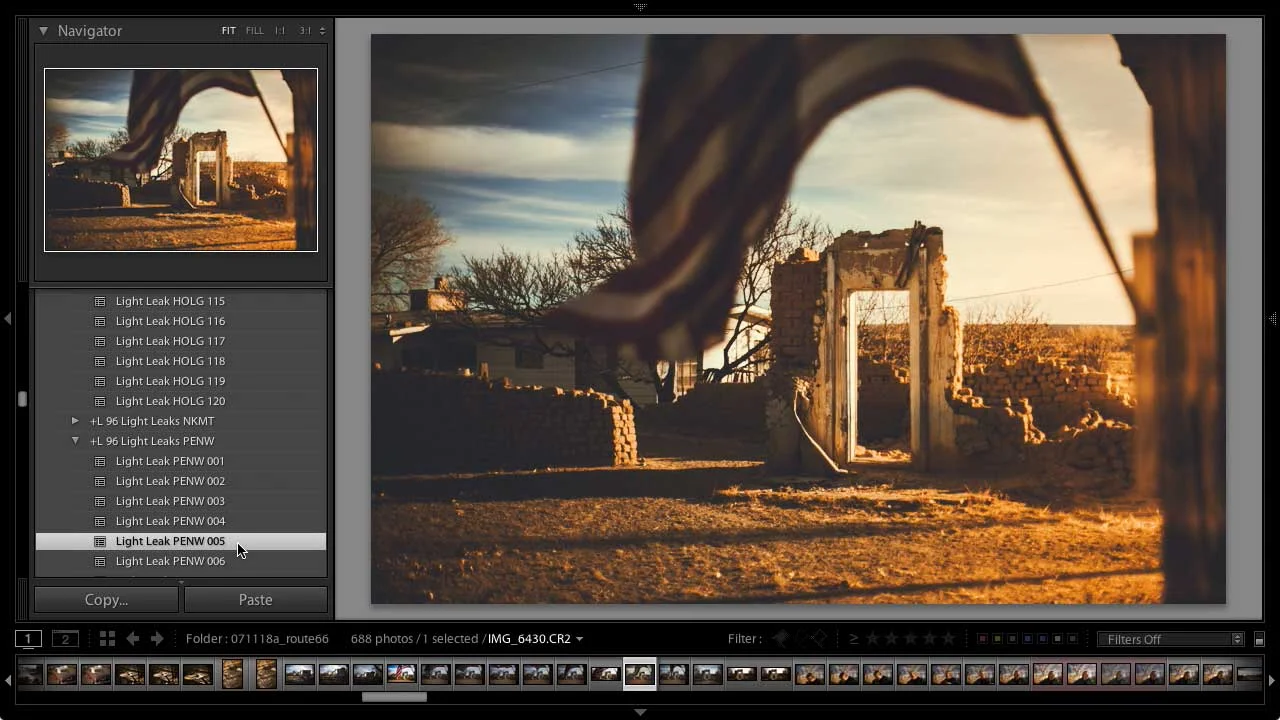The height and width of the screenshot is (720, 1280).
Task: Click the main photo in loupe view
Action: [798, 319]
